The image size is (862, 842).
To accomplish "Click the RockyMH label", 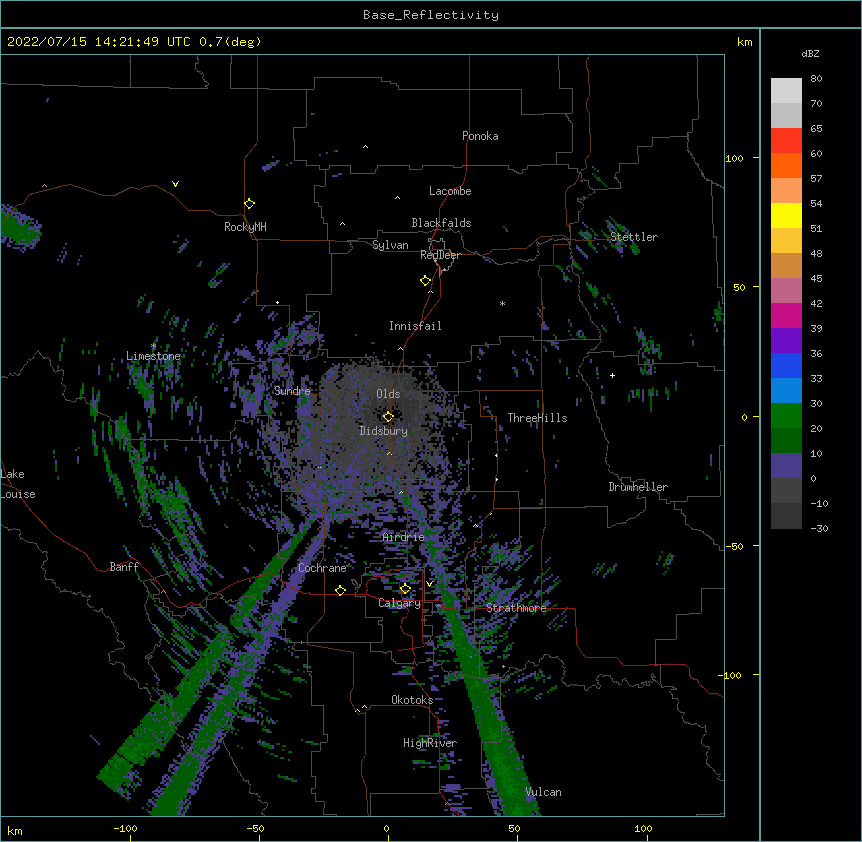I will click(x=245, y=227).
